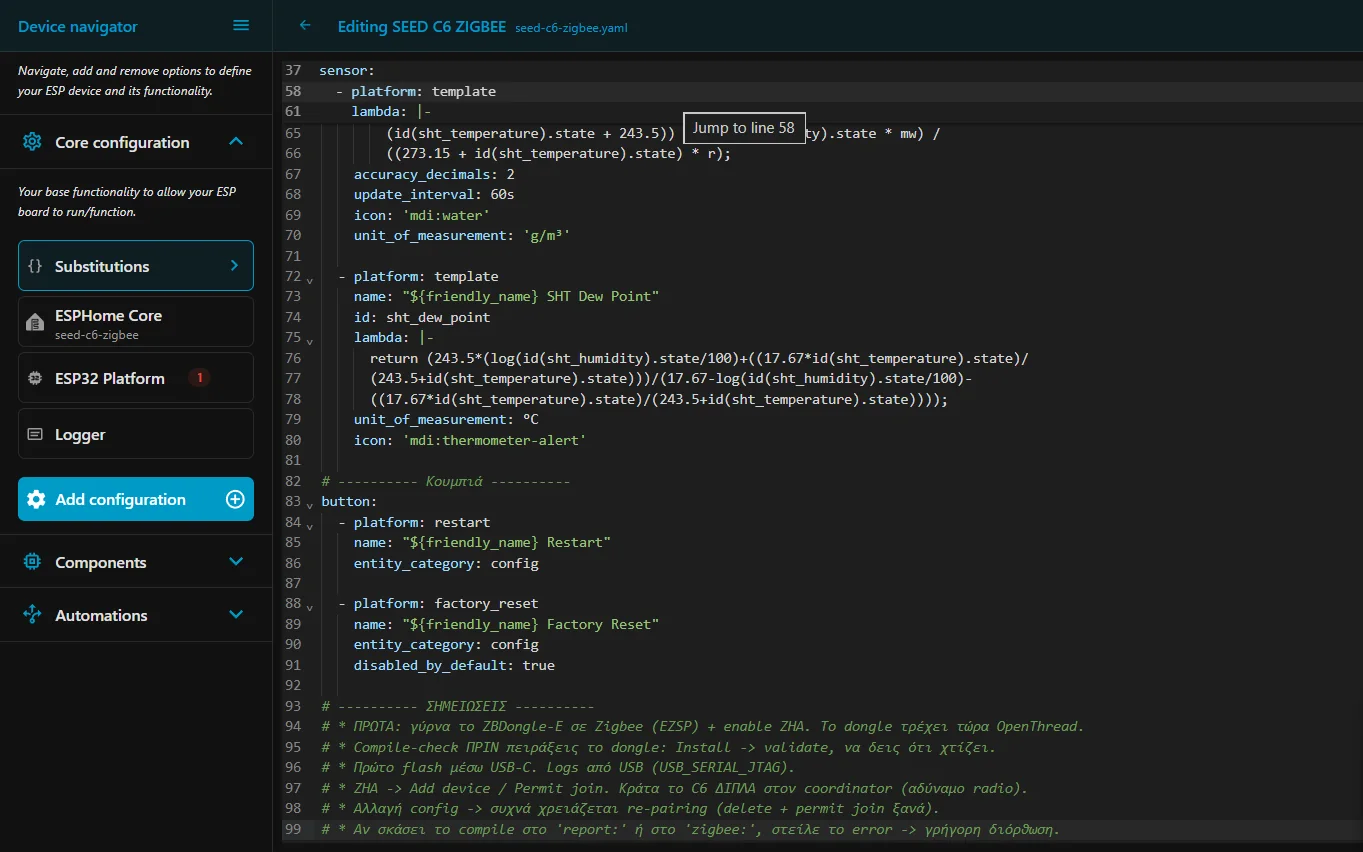The image size is (1363, 852).
Task: Open the Device navigator hamburger menu
Action: pyautogui.click(x=241, y=26)
